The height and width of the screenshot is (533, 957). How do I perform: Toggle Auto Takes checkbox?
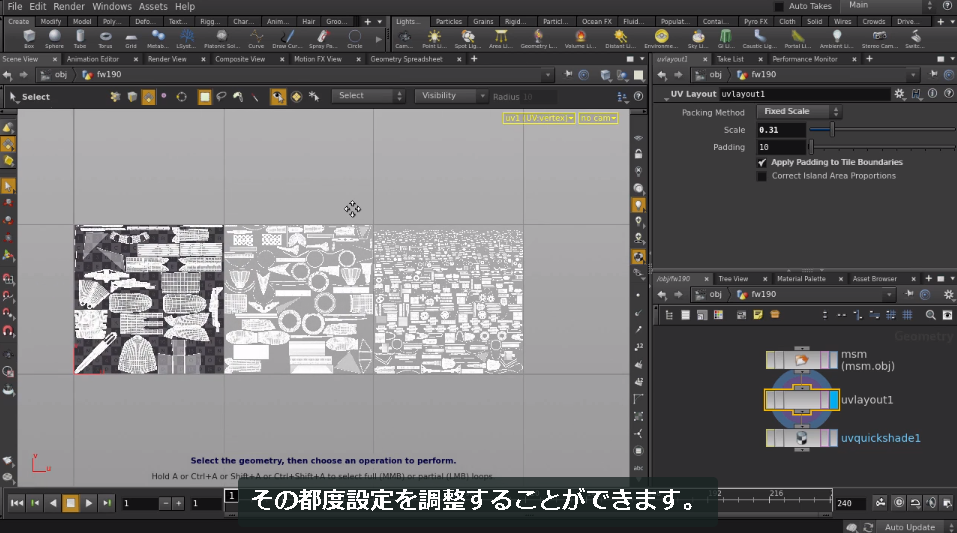779,6
